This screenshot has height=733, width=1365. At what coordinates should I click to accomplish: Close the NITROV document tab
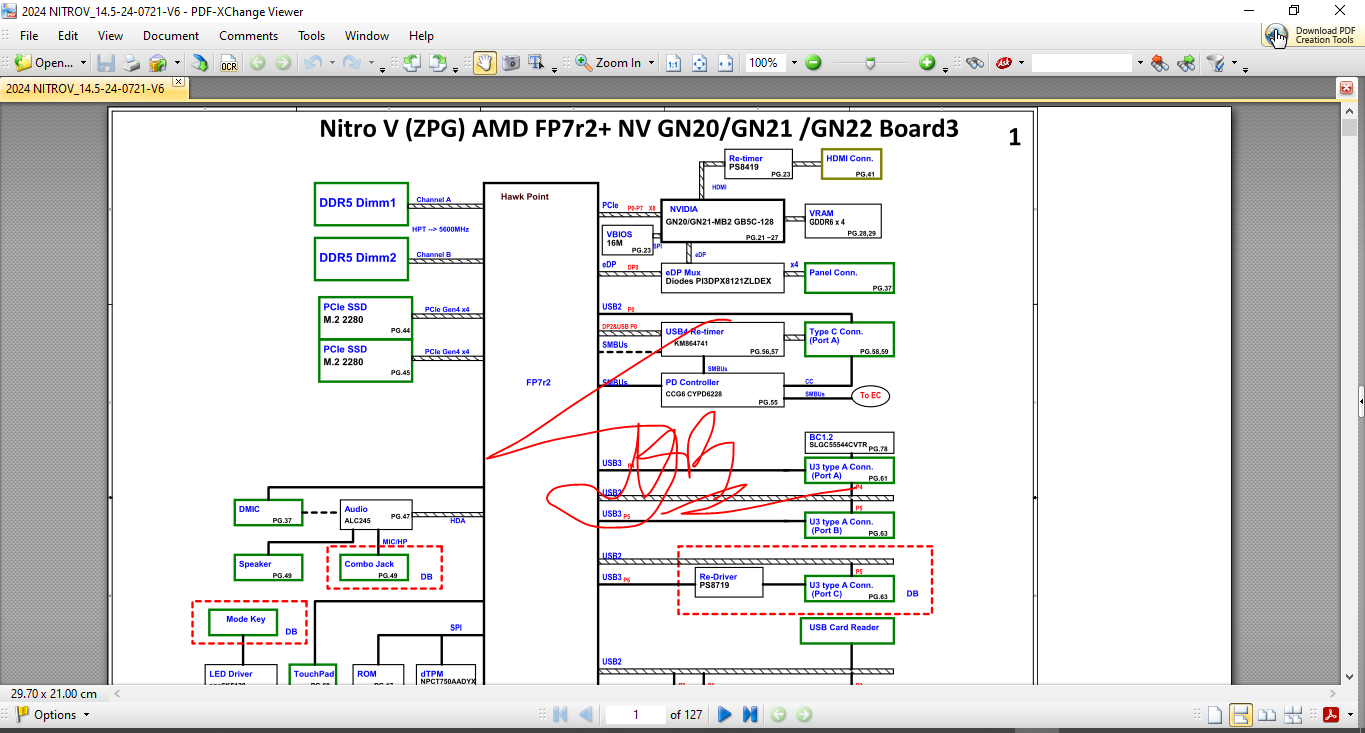tap(178, 81)
